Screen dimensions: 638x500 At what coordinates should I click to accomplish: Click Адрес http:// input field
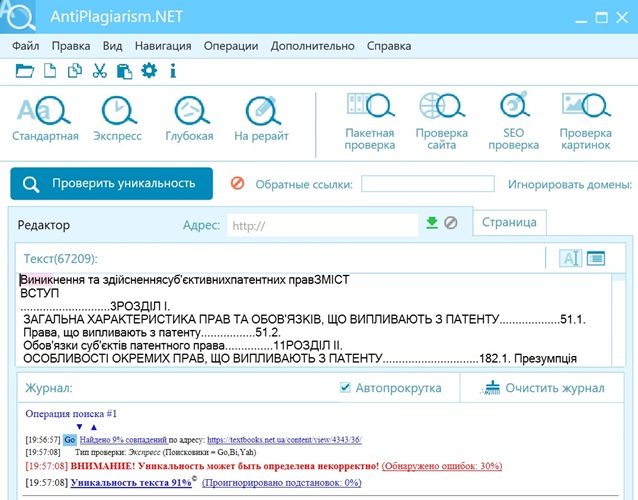323,225
